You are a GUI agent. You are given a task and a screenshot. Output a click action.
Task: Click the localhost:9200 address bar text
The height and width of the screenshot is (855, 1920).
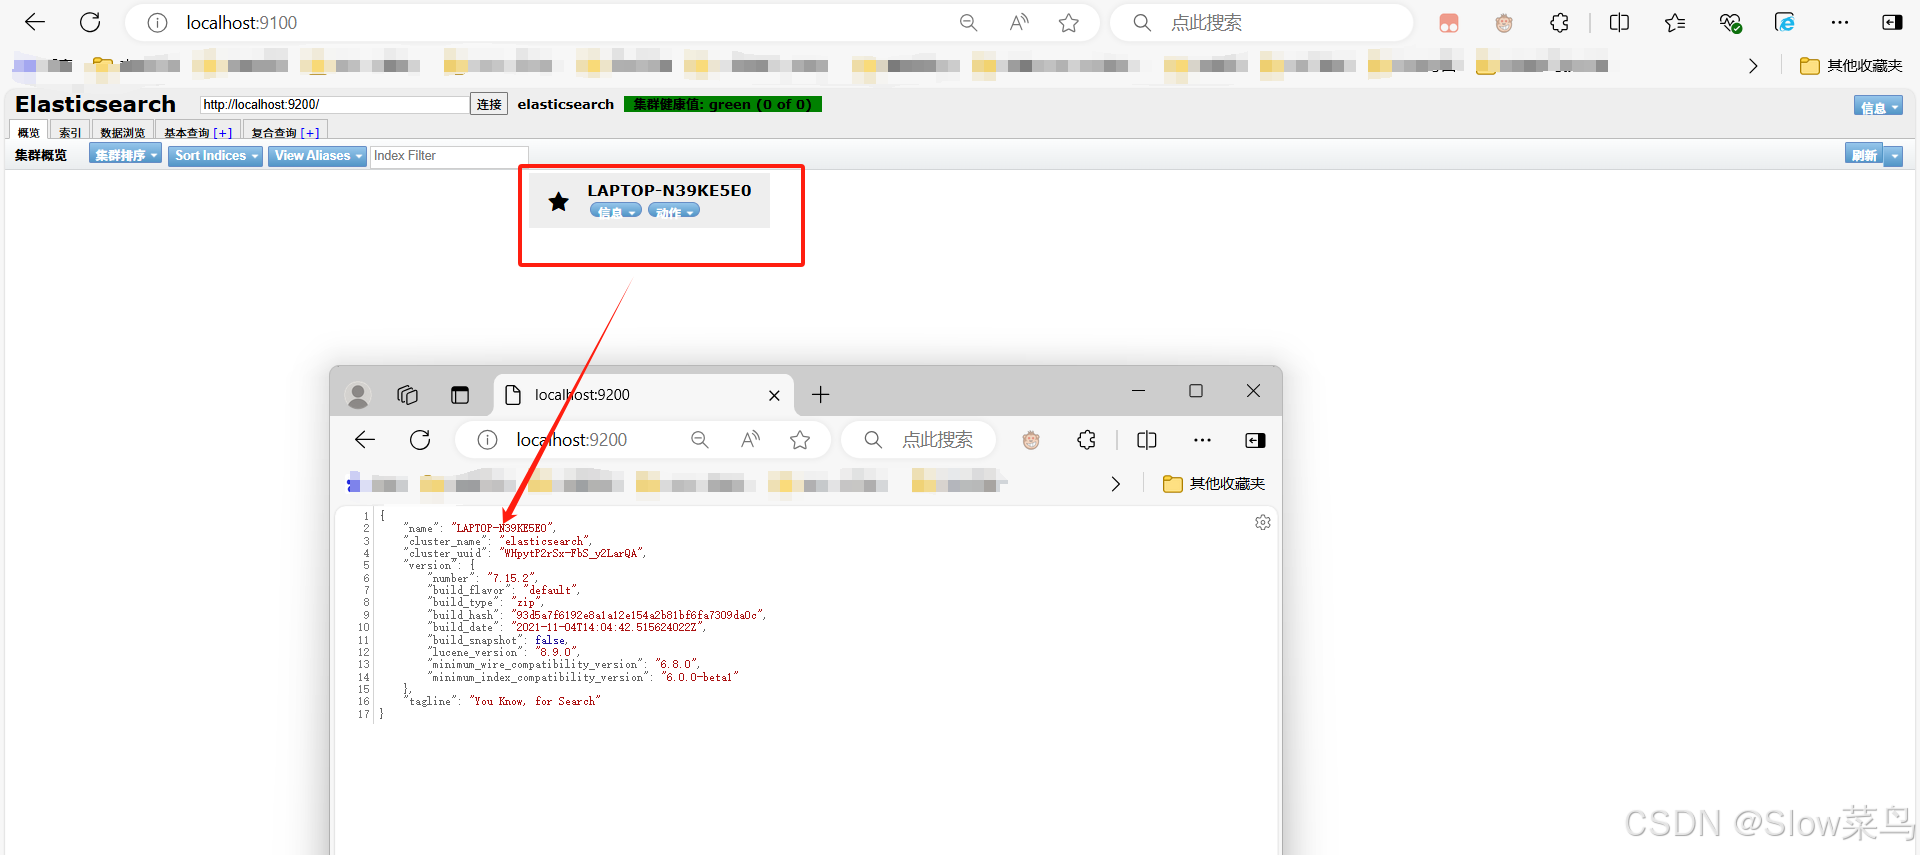coord(572,440)
